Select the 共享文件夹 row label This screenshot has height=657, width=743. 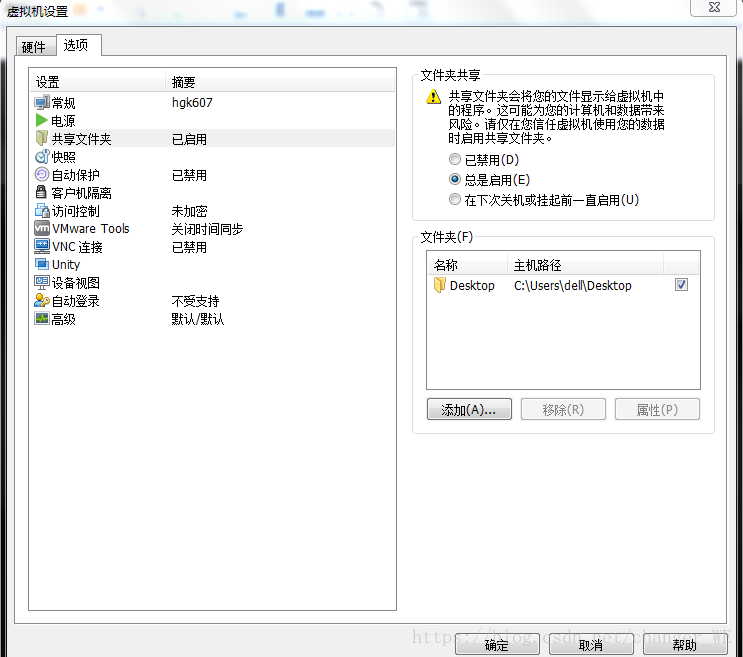(x=82, y=139)
